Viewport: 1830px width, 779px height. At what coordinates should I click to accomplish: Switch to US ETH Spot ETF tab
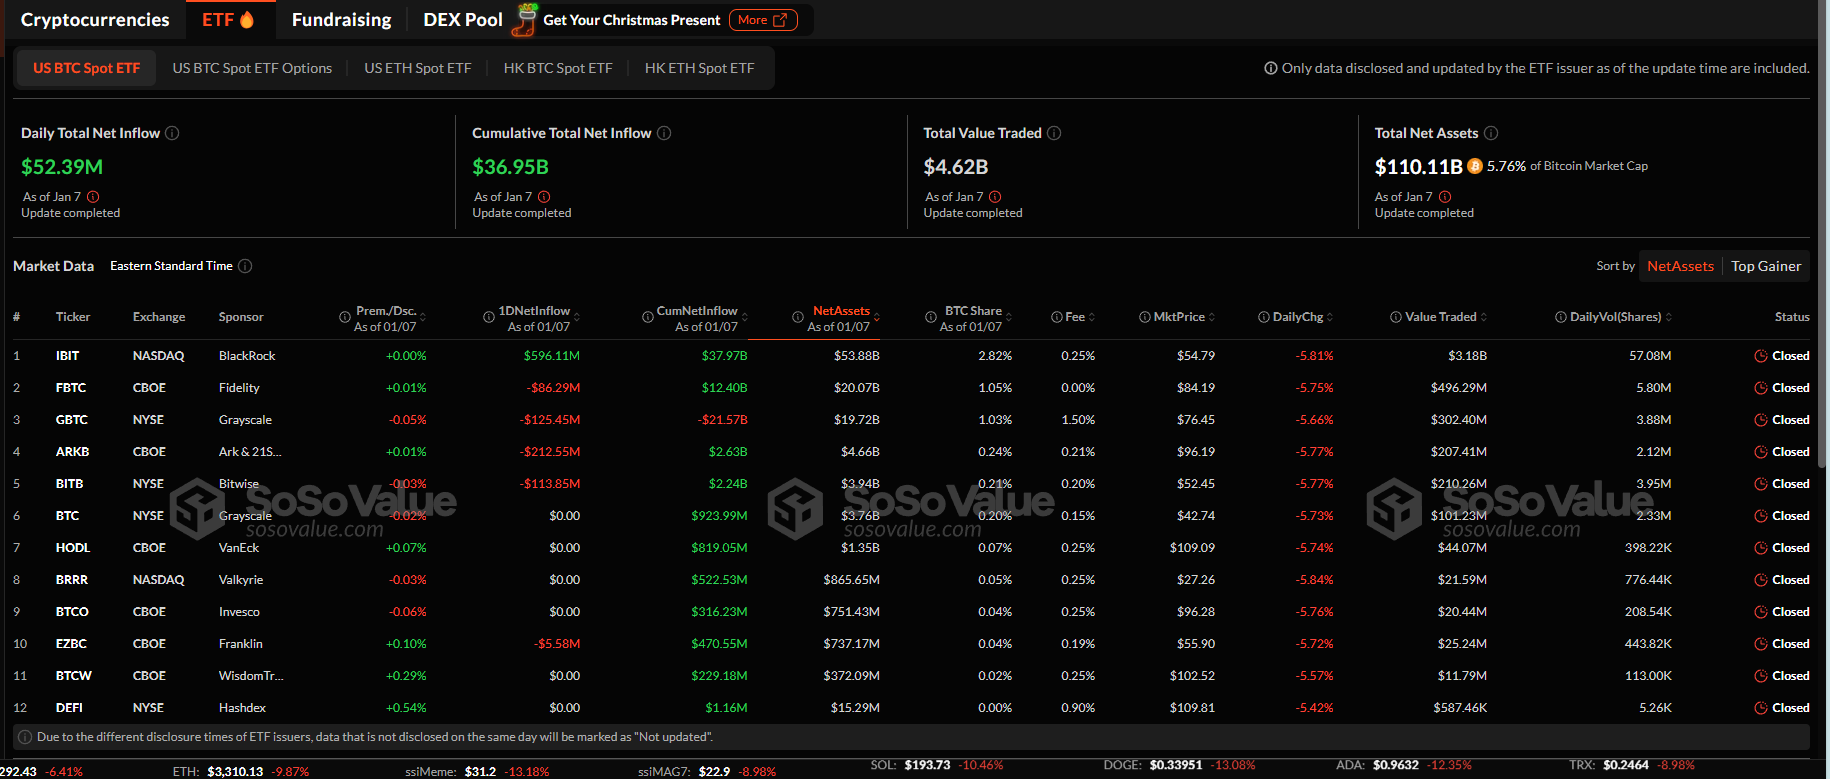tap(418, 68)
